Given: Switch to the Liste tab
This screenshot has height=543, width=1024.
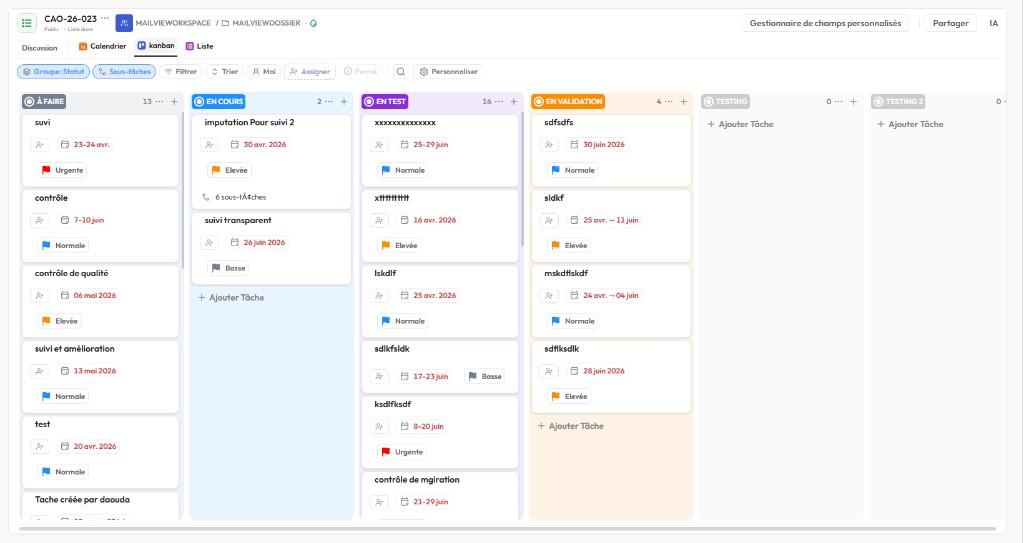Looking at the screenshot, I should [200, 46].
